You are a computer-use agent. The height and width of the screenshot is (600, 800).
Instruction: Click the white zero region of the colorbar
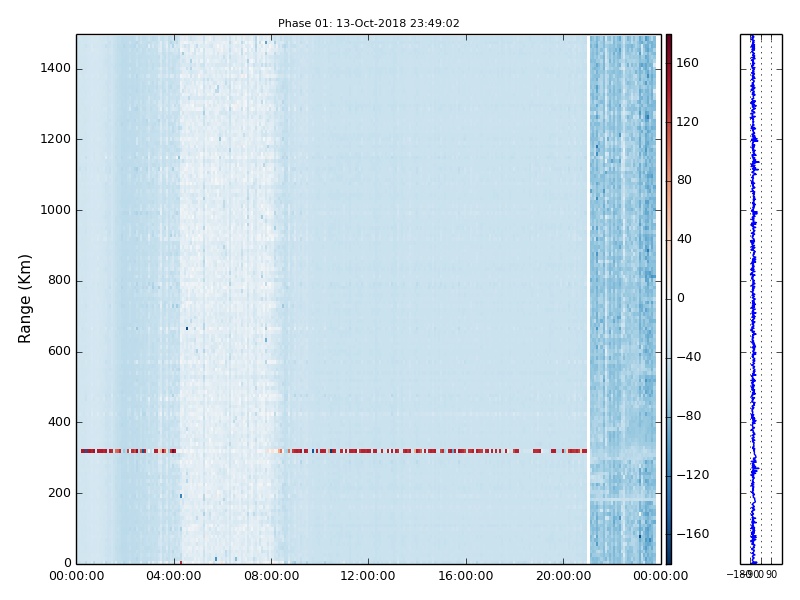point(669,299)
